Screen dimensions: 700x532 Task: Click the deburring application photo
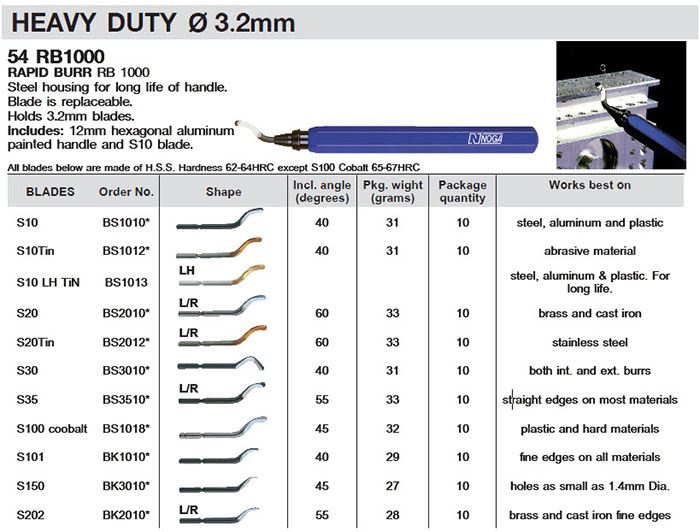point(621,105)
